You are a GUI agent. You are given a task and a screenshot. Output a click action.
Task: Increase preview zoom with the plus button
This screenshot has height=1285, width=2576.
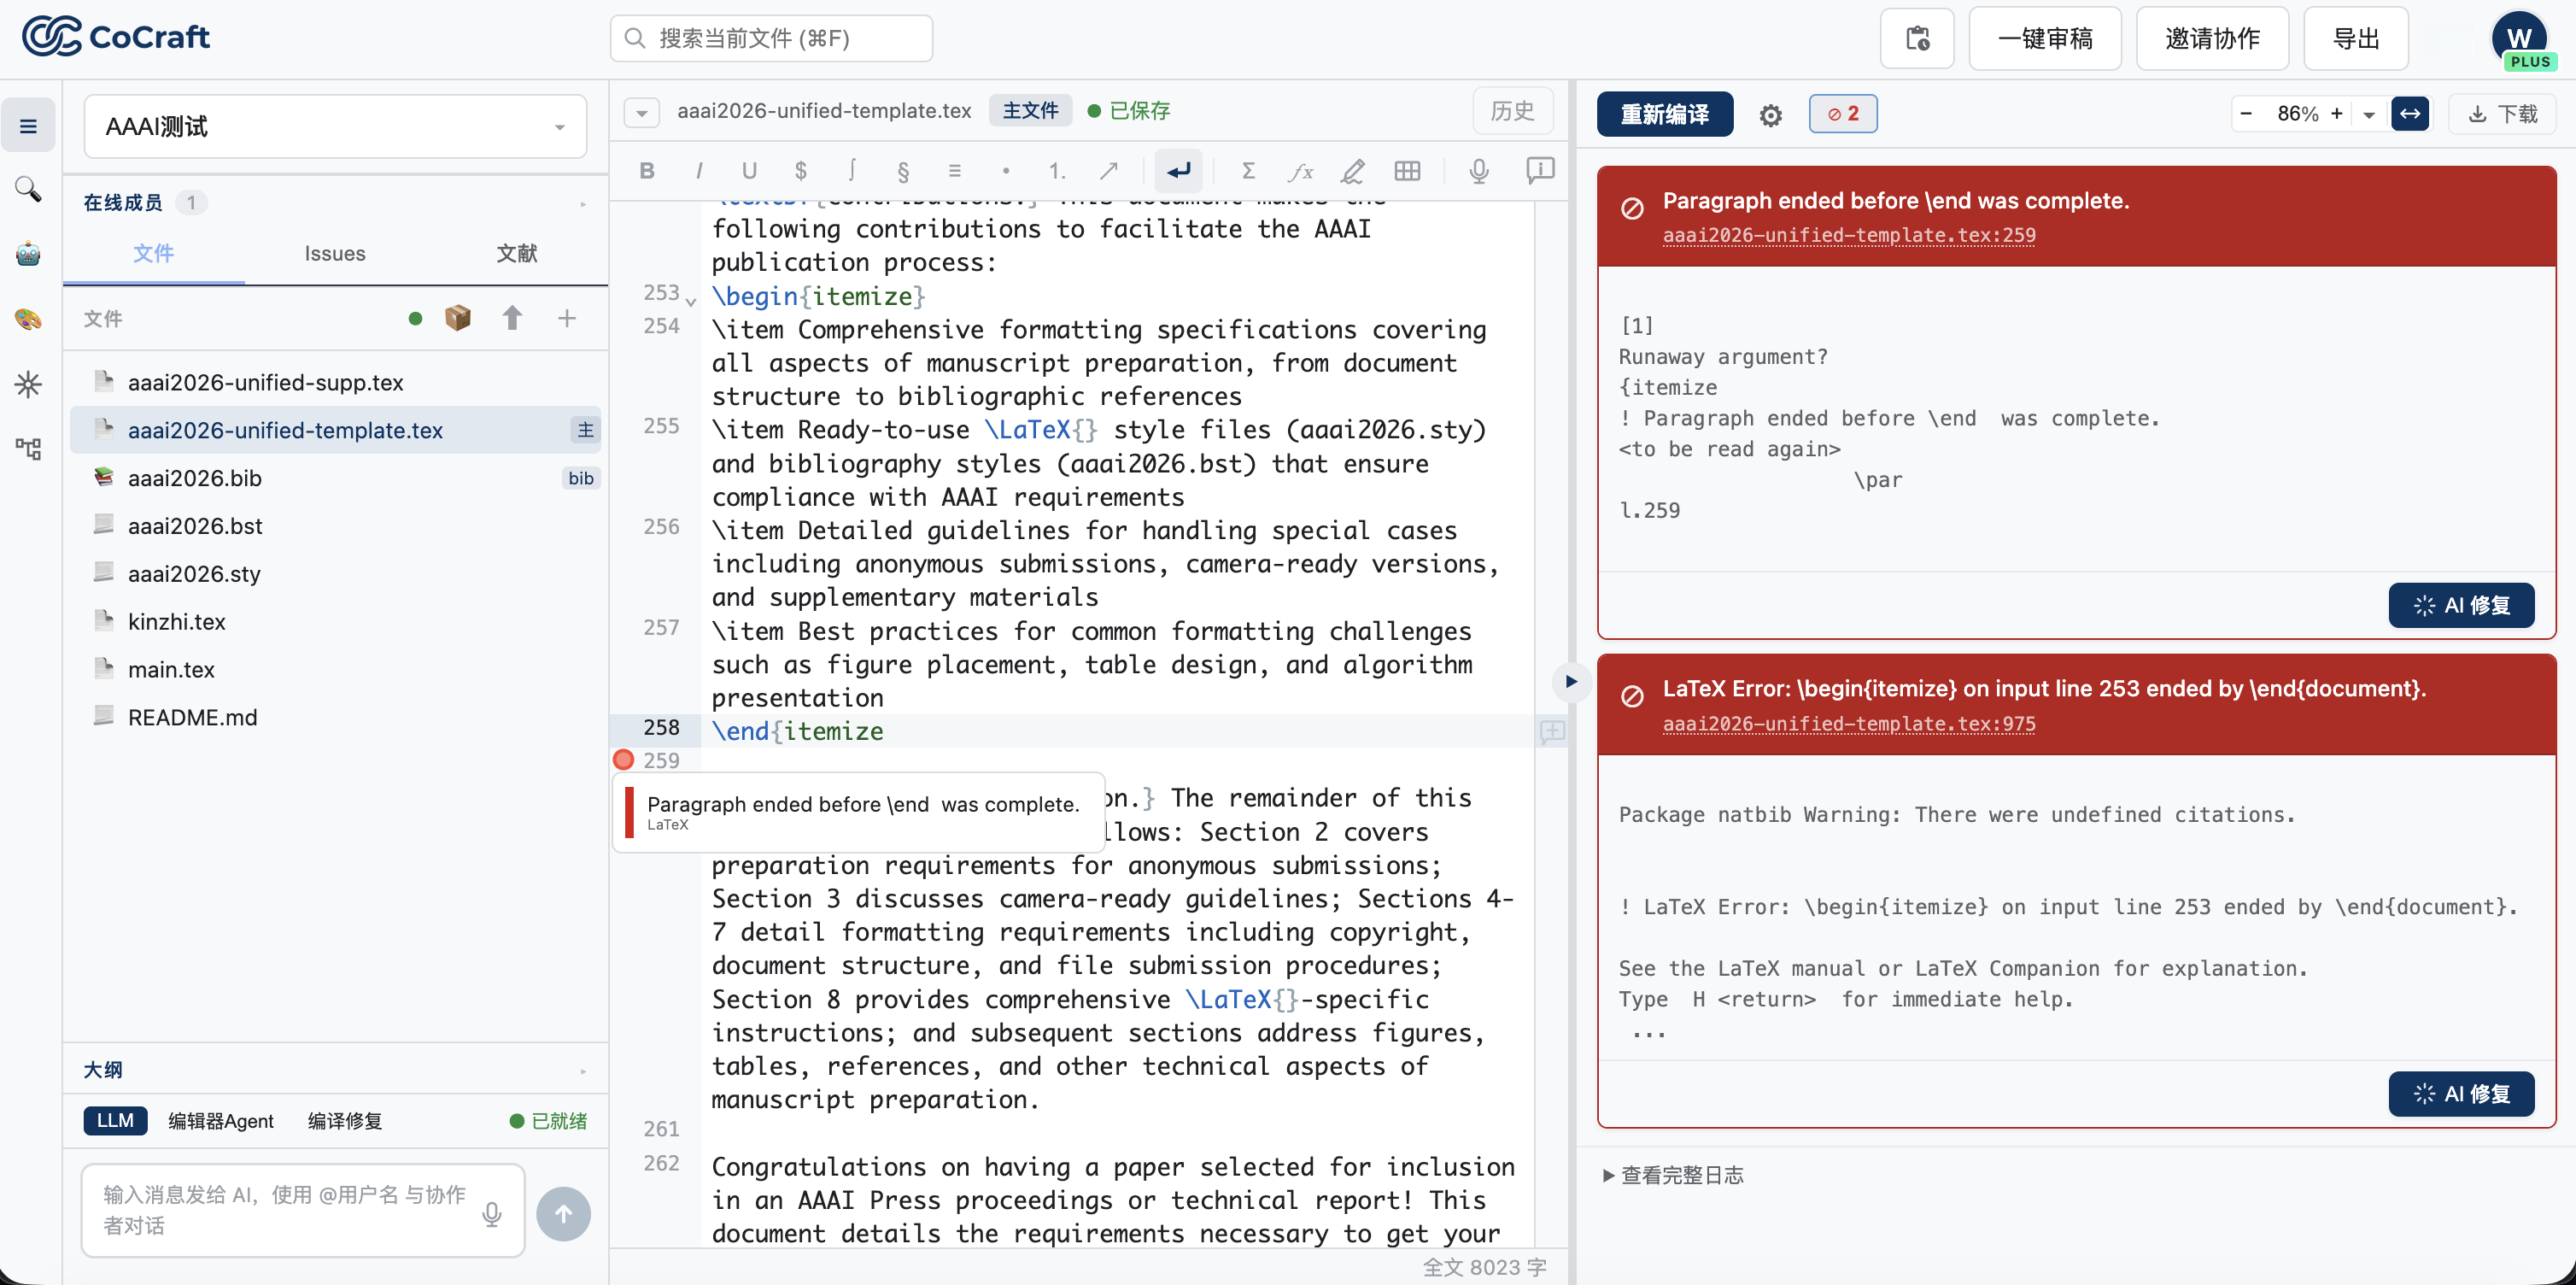(x=2336, y=114)
